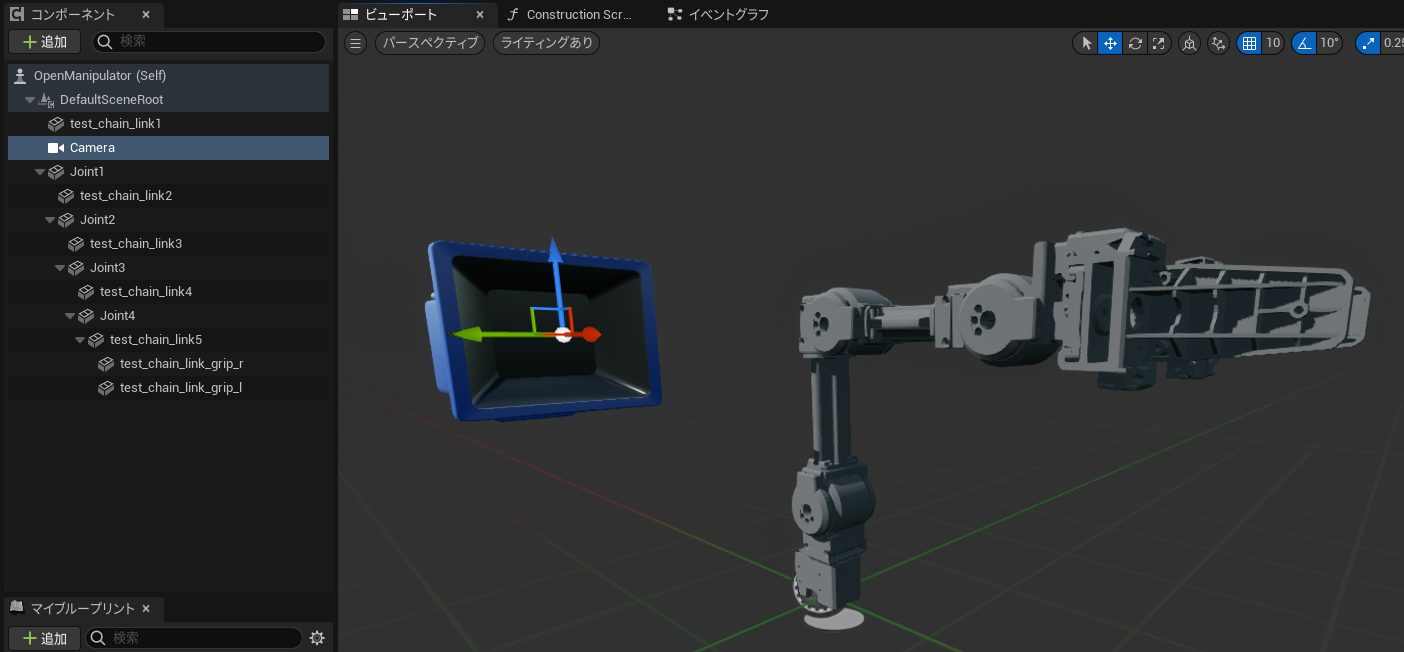Collapse the Joint1 component in the tree
This screenshot has height=652, width=1404.
(x=39, y=171)
